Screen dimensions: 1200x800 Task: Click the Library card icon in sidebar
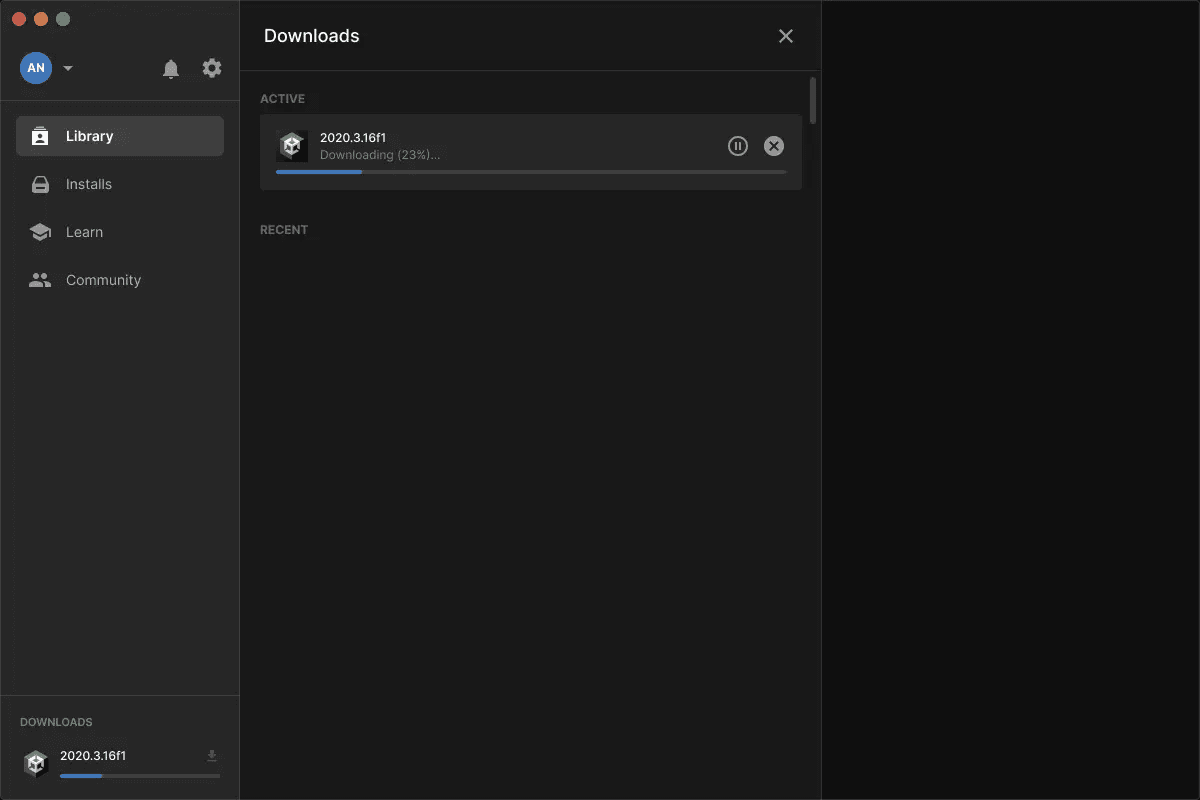point(40,136)
